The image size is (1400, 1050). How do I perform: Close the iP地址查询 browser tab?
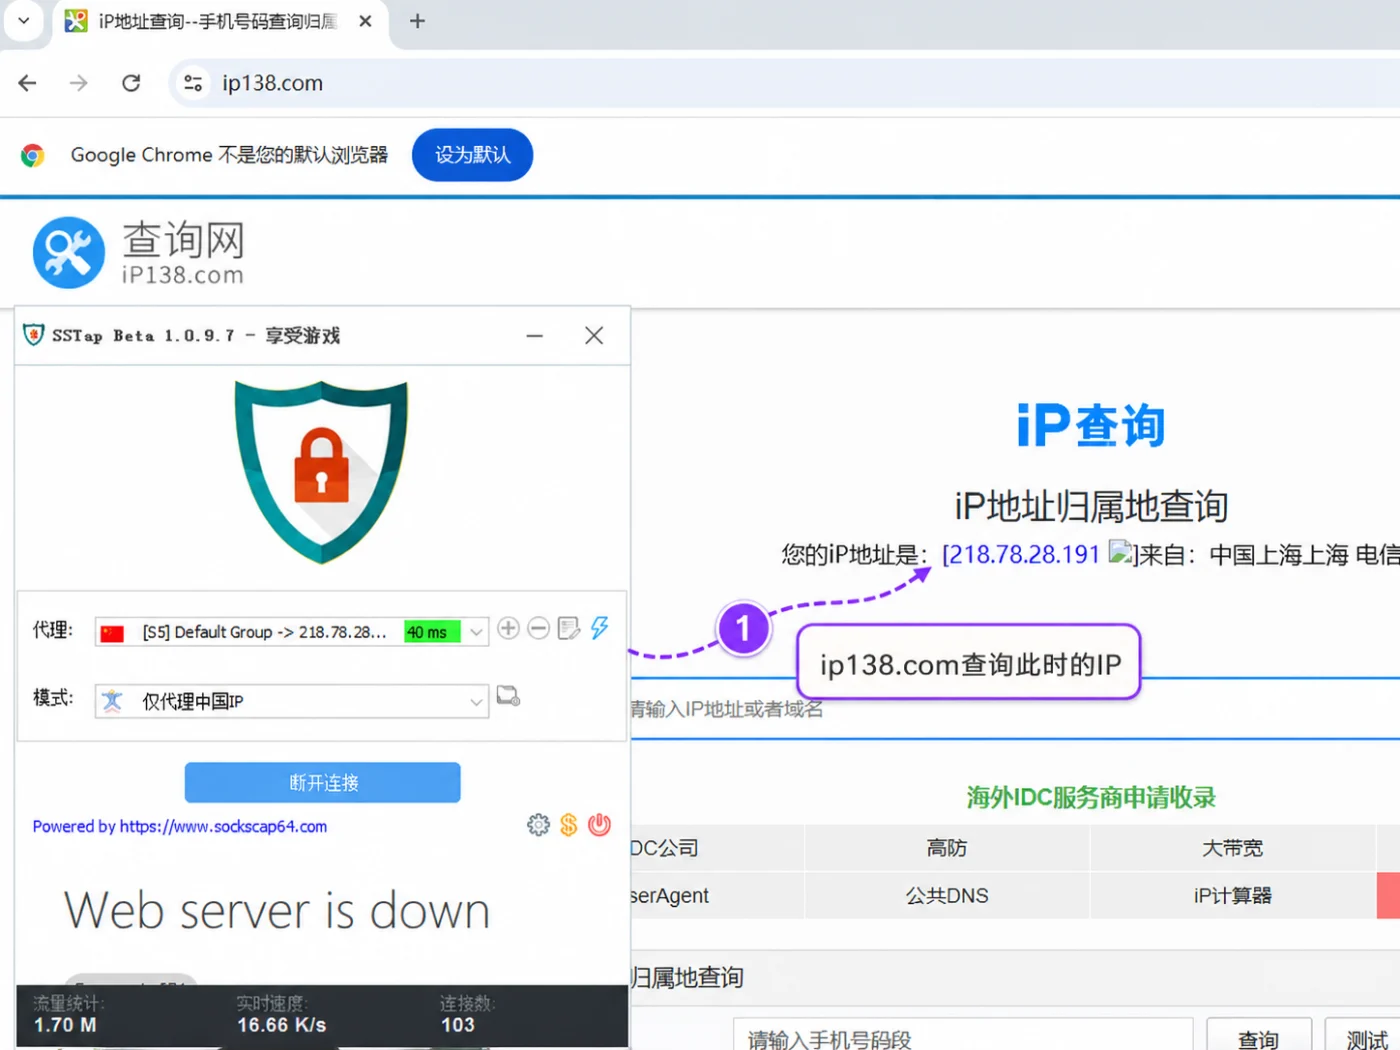[x=366, y=21]
